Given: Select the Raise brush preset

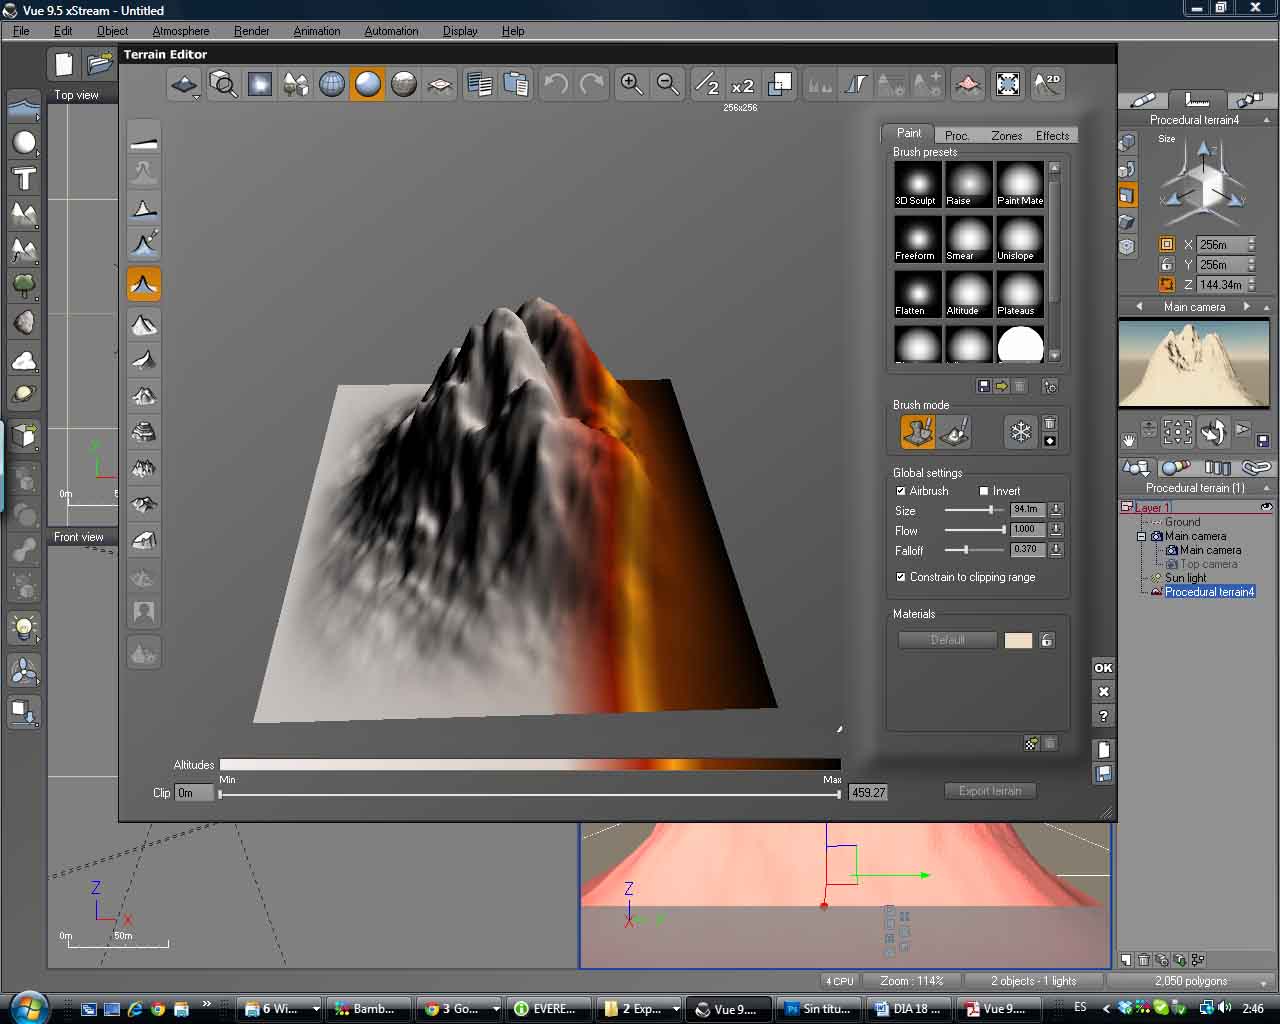Looking at the screenshot, I should pos(968,184).
